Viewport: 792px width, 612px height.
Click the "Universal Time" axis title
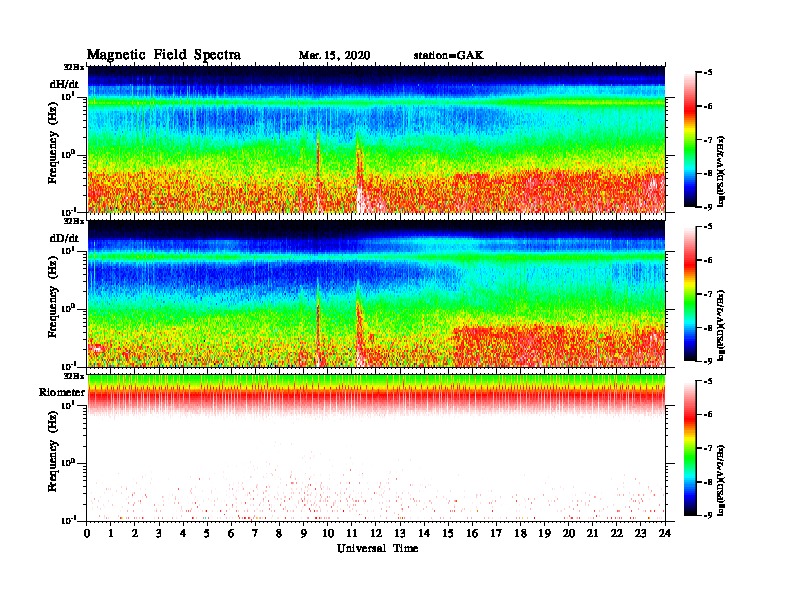377,548
